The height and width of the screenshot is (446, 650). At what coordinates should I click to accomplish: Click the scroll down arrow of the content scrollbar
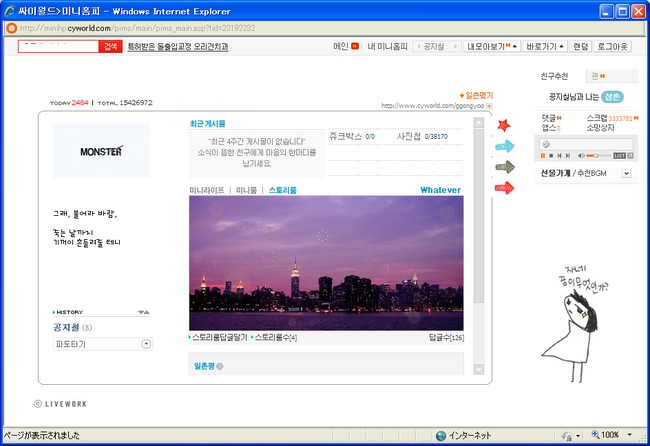pos(478,369)
